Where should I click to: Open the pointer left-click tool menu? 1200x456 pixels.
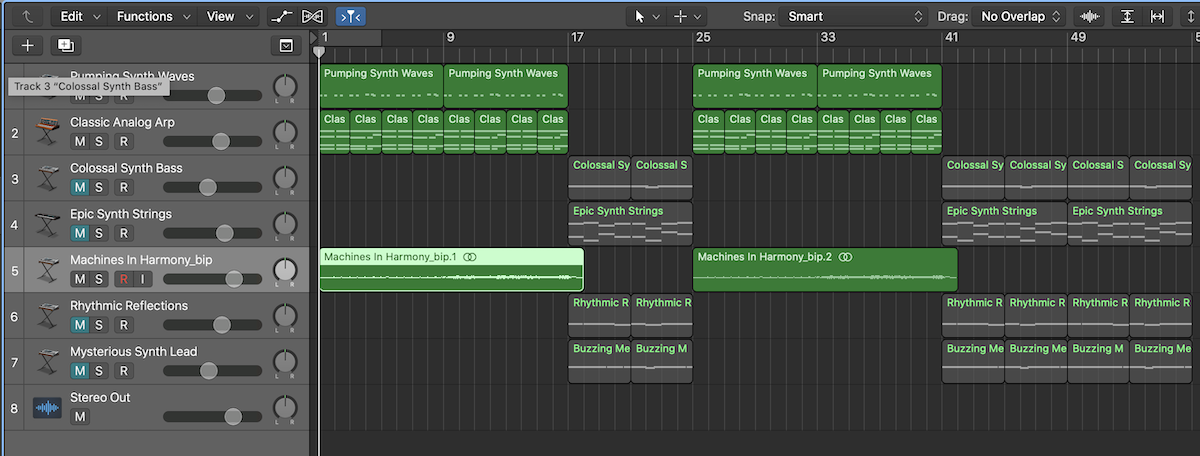point(647,16)
